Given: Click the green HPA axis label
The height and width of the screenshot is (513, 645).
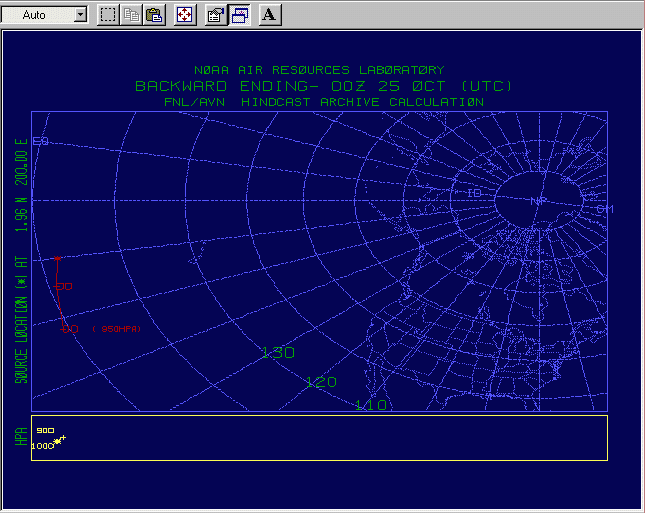Looking at the screenshot, I should (x=19, y=438).
